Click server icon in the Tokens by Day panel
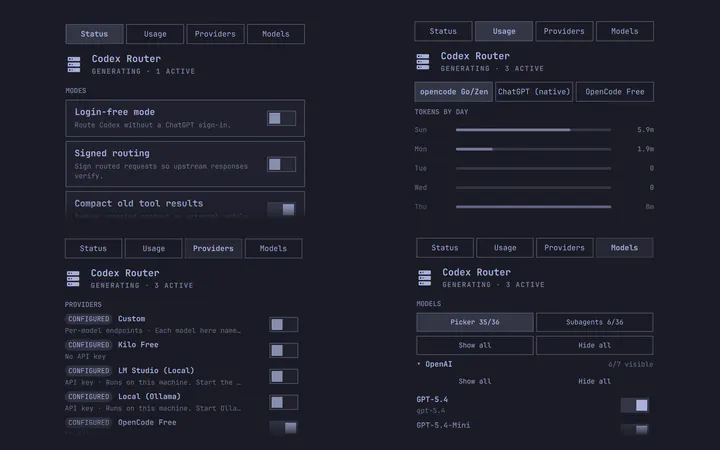The width and height of the screenshot is (720, 450). [x=422, y=62]
